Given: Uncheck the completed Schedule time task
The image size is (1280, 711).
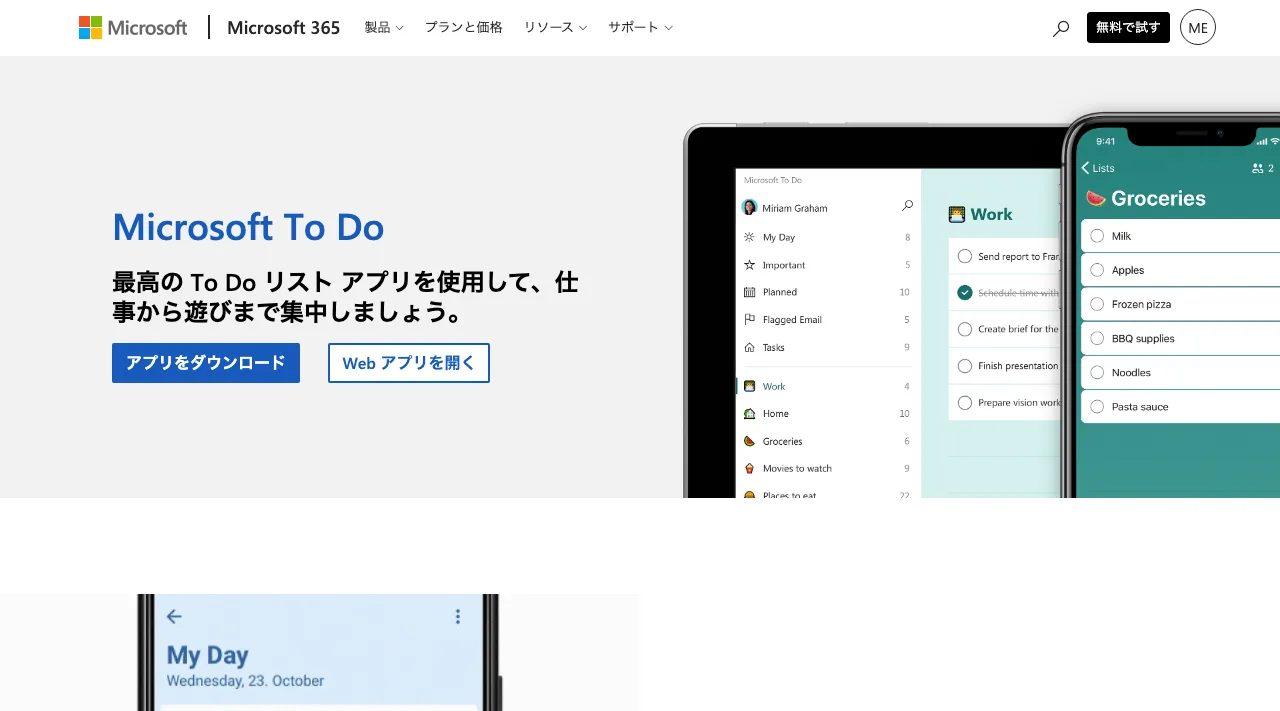Looking at the screenshot, I should (965, 292).
